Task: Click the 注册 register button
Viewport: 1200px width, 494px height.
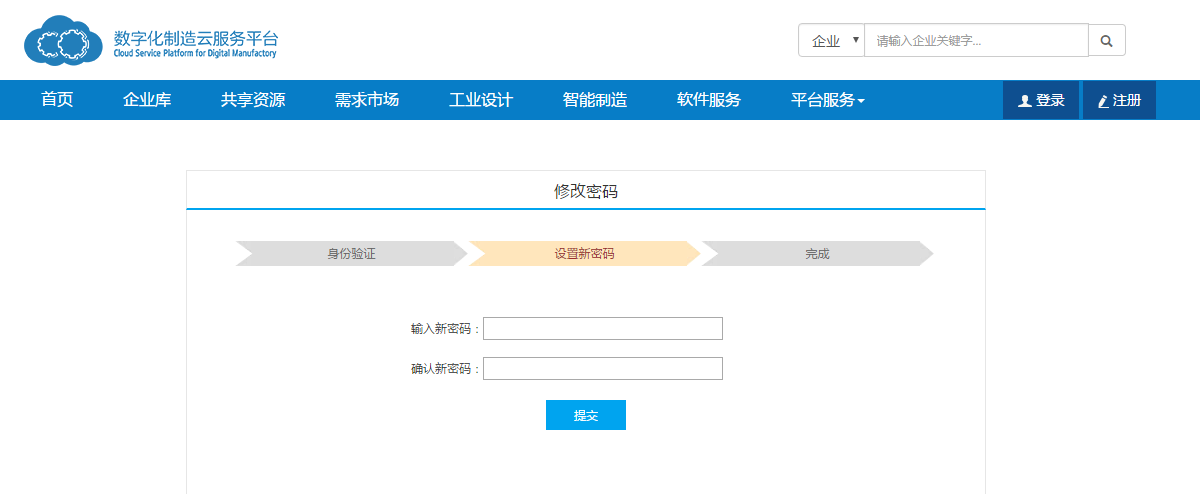Action: point(1119,100)
